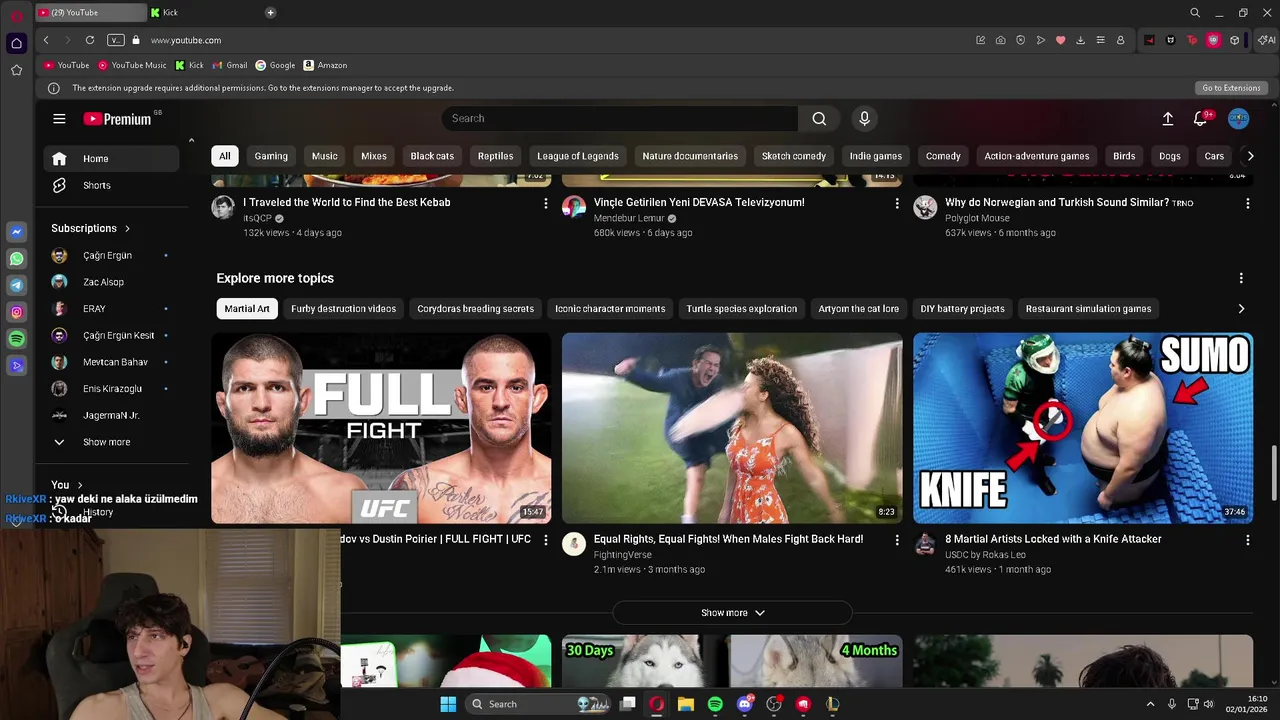This screenshot has width=1280, height=720.
Task: Select Furby destruction videos topic
Action: point(343,309)
